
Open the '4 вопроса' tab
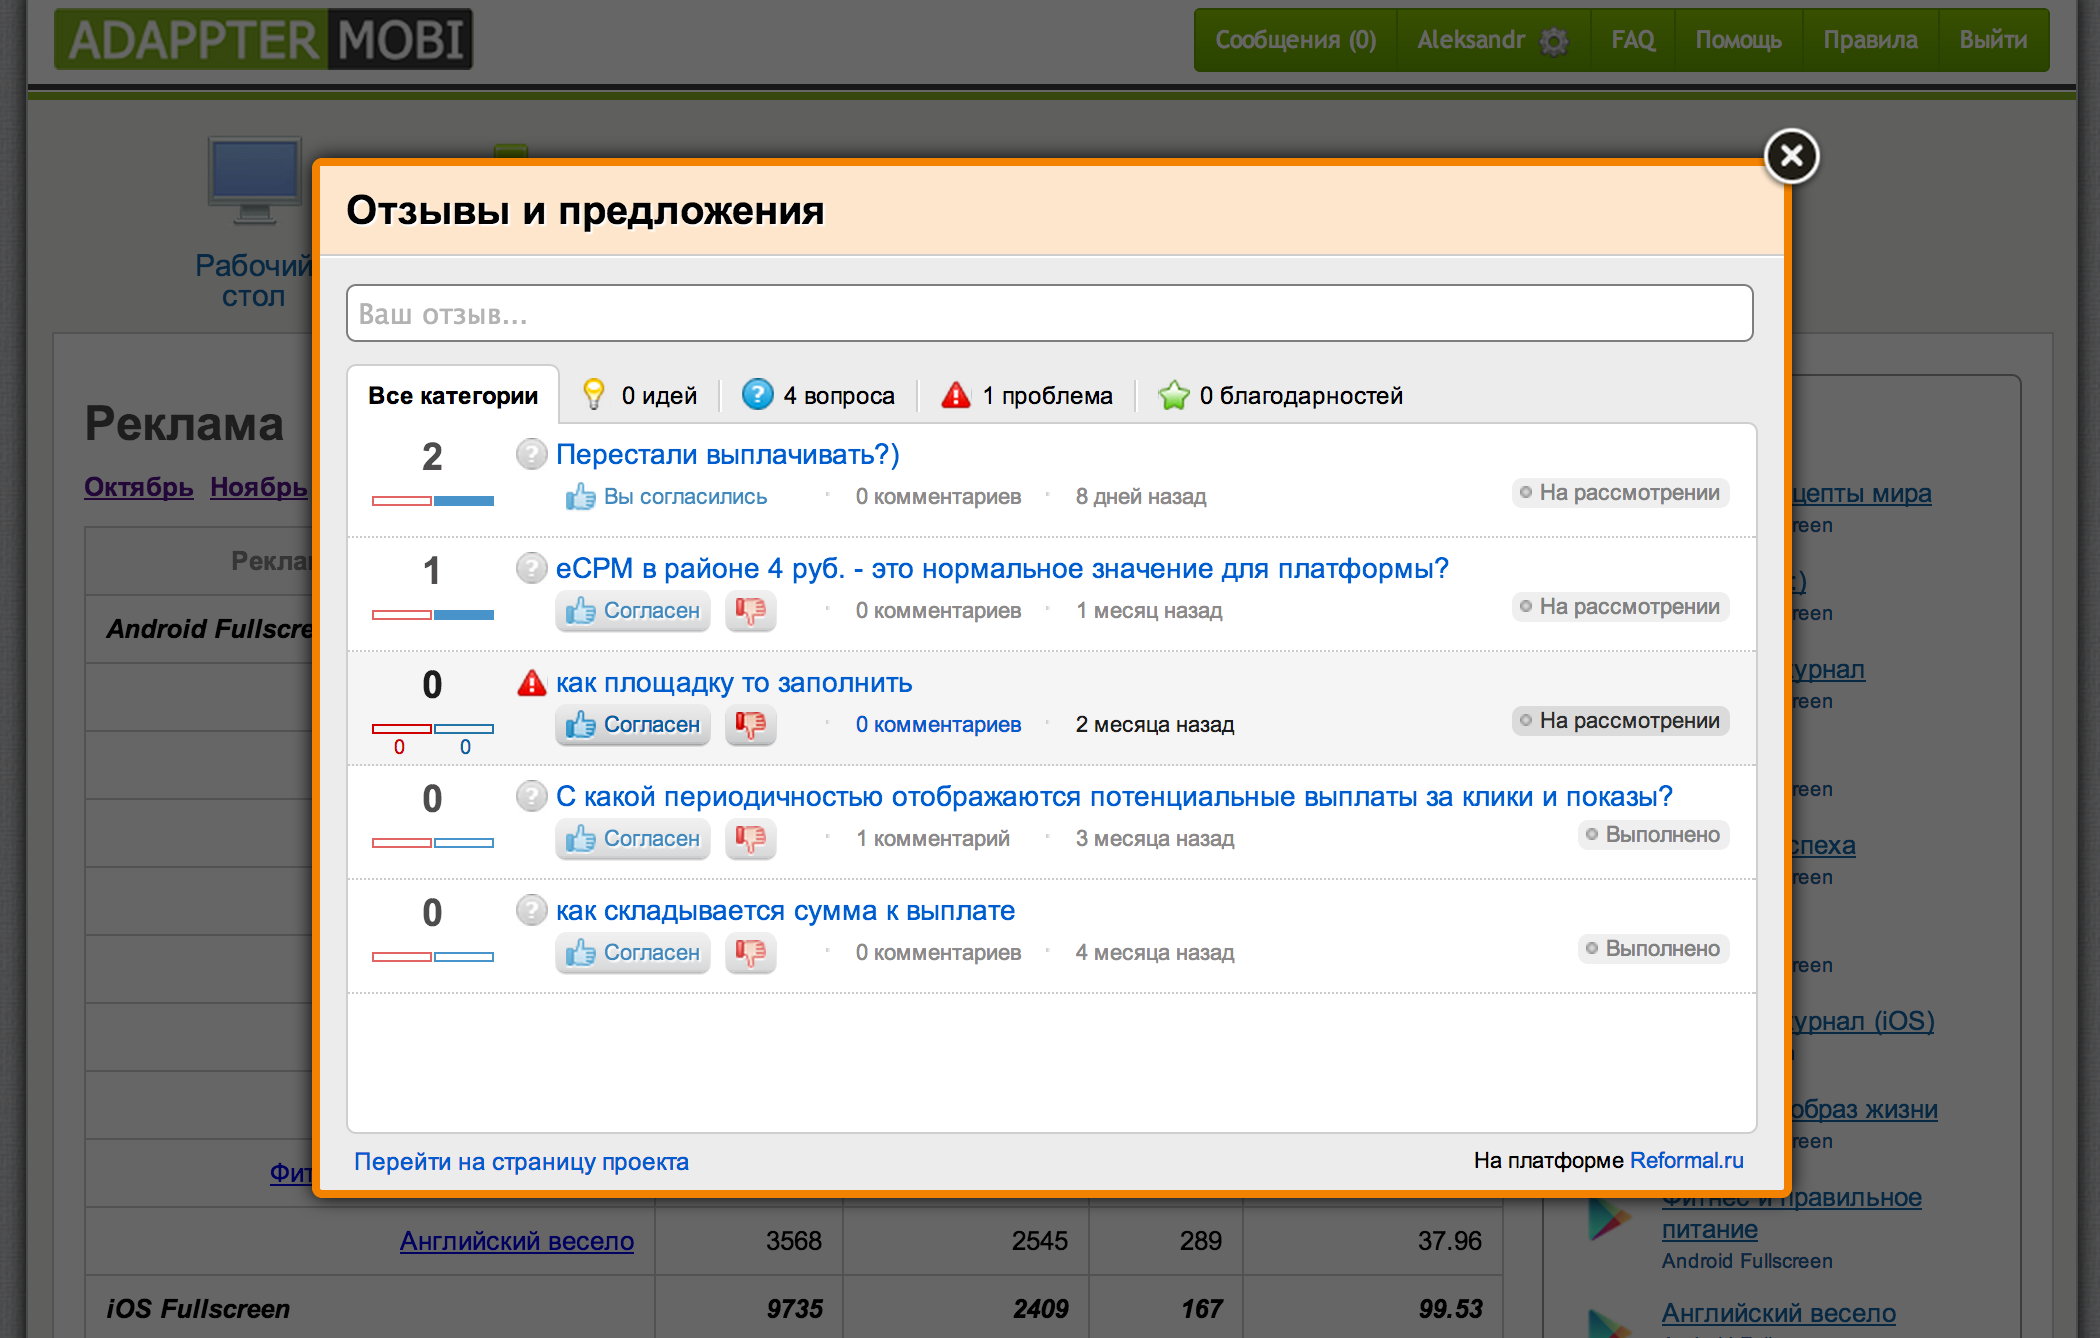(818, 396)
